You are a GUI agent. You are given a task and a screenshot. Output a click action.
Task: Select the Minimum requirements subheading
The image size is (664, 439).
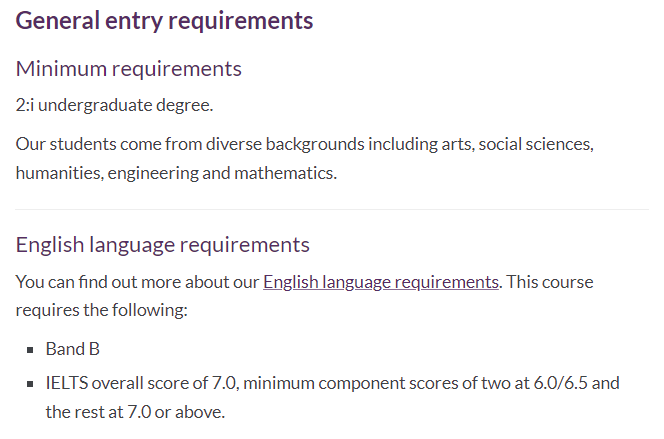pos(129,69)
